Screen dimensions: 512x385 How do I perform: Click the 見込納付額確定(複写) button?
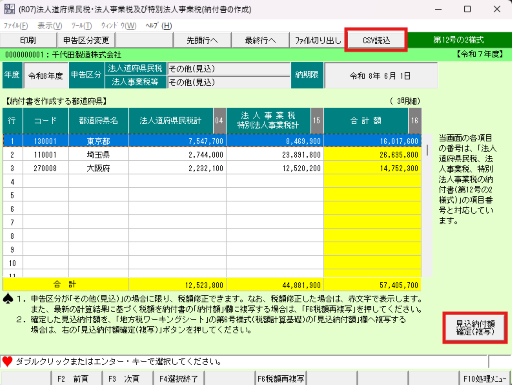[475, 328]
